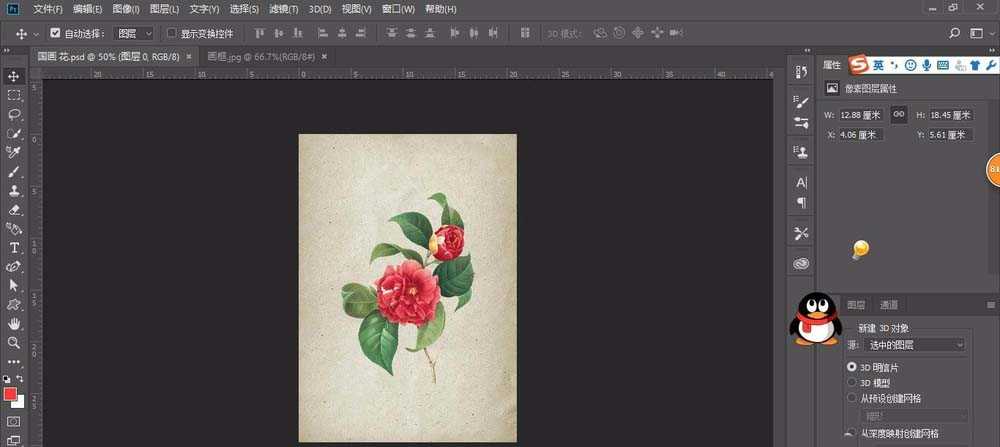Screen dimensions: 1000x447
Task: Click the W width input field
Action: point(862,115)
